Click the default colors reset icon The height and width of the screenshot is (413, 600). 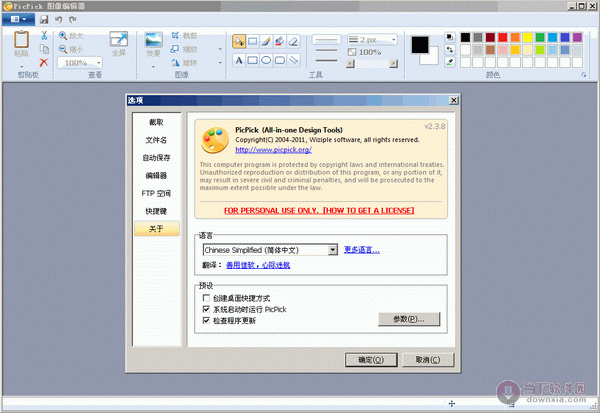tap(450, 37)
